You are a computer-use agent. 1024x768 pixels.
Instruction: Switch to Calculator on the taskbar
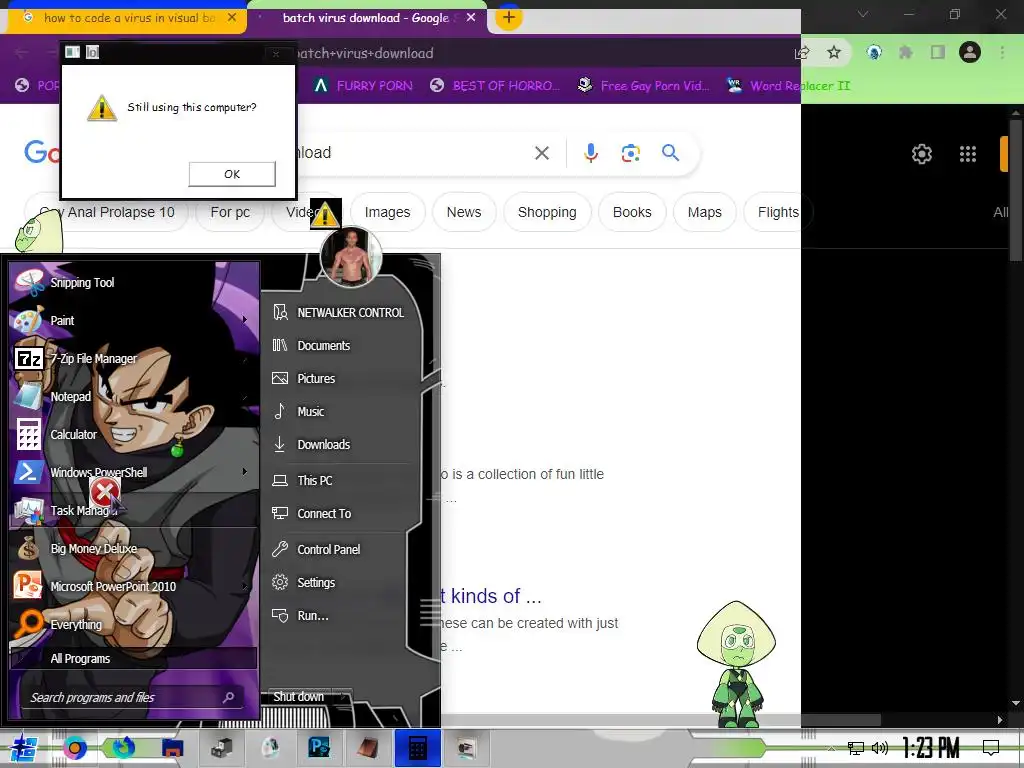pos(418,748)
